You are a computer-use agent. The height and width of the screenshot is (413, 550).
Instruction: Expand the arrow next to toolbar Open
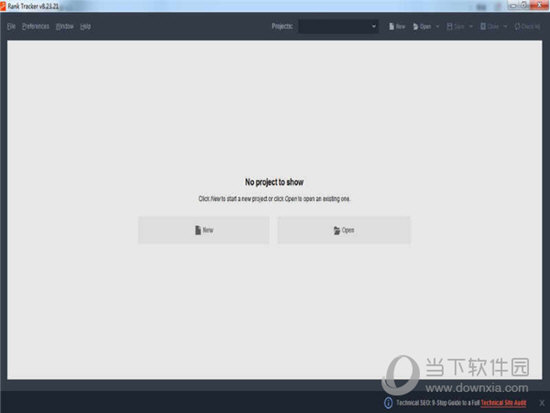(x=437, y=27)
